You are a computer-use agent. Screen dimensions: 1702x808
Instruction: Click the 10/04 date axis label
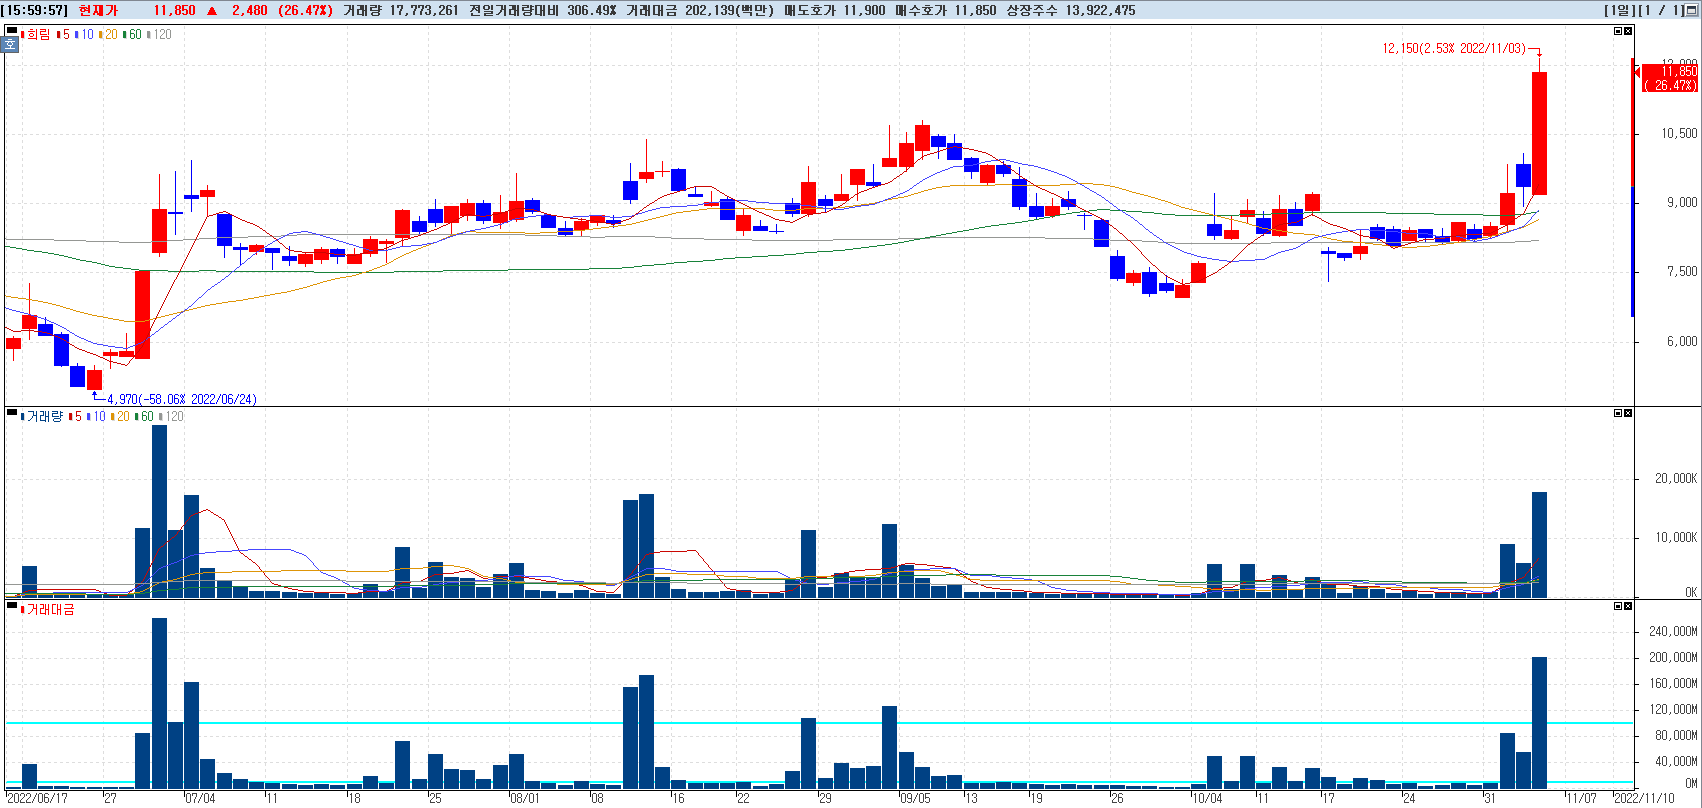tap(1207, 798)
